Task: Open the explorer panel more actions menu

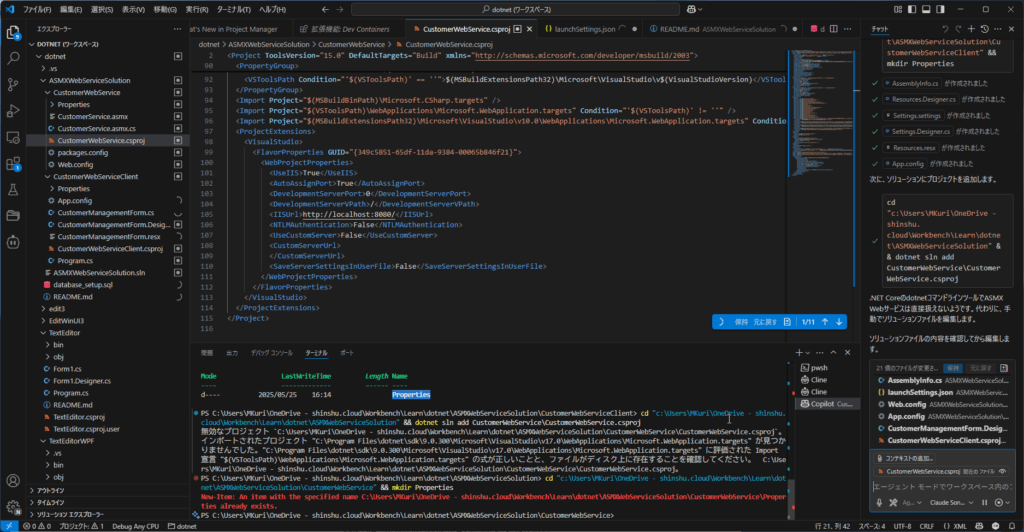Action: coord(177,29)
